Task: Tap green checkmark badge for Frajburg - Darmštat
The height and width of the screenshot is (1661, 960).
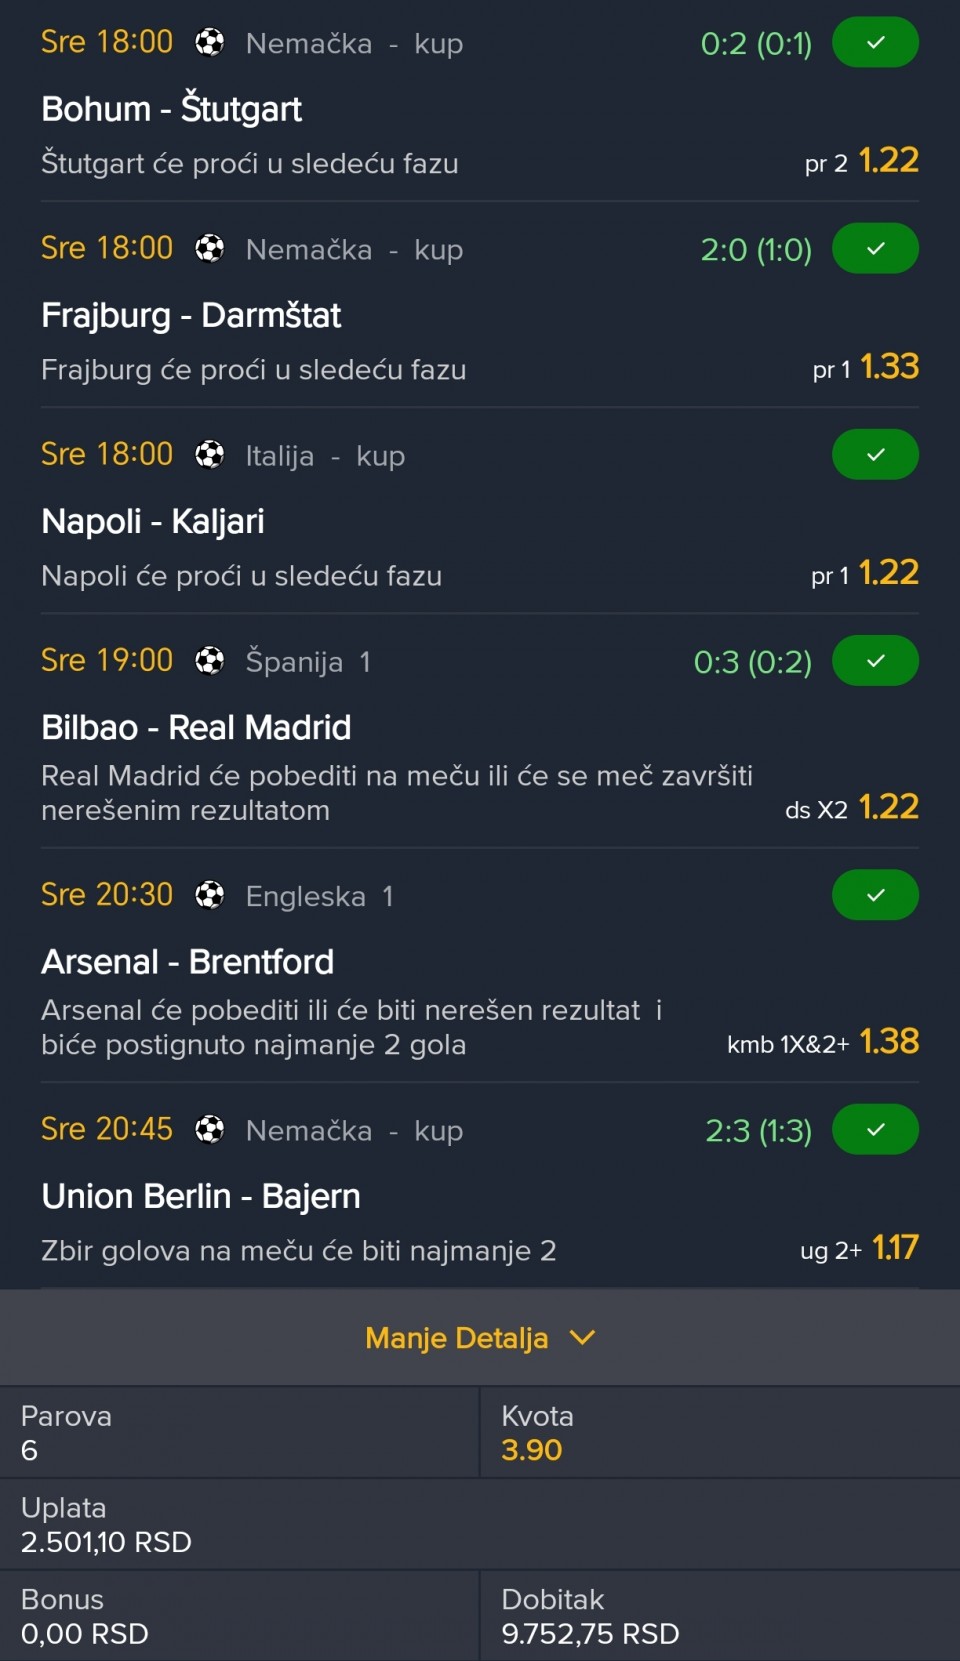Action: [875, 248]
